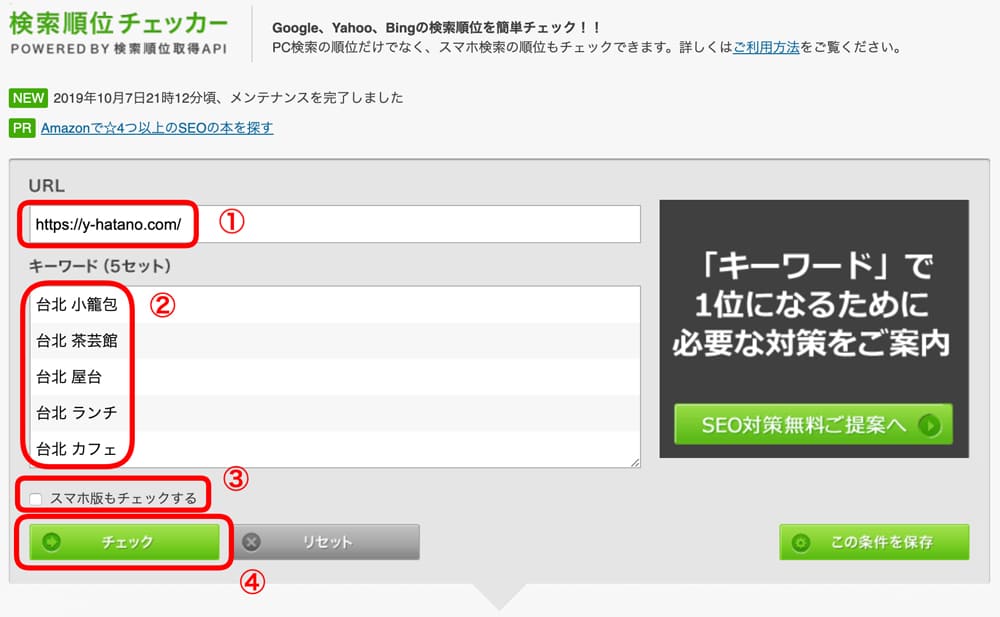Image resolution: width=1000 pixels, height=617 pixels.
Task: Click the gray X icon on リセット button
Action: (251, 542)
